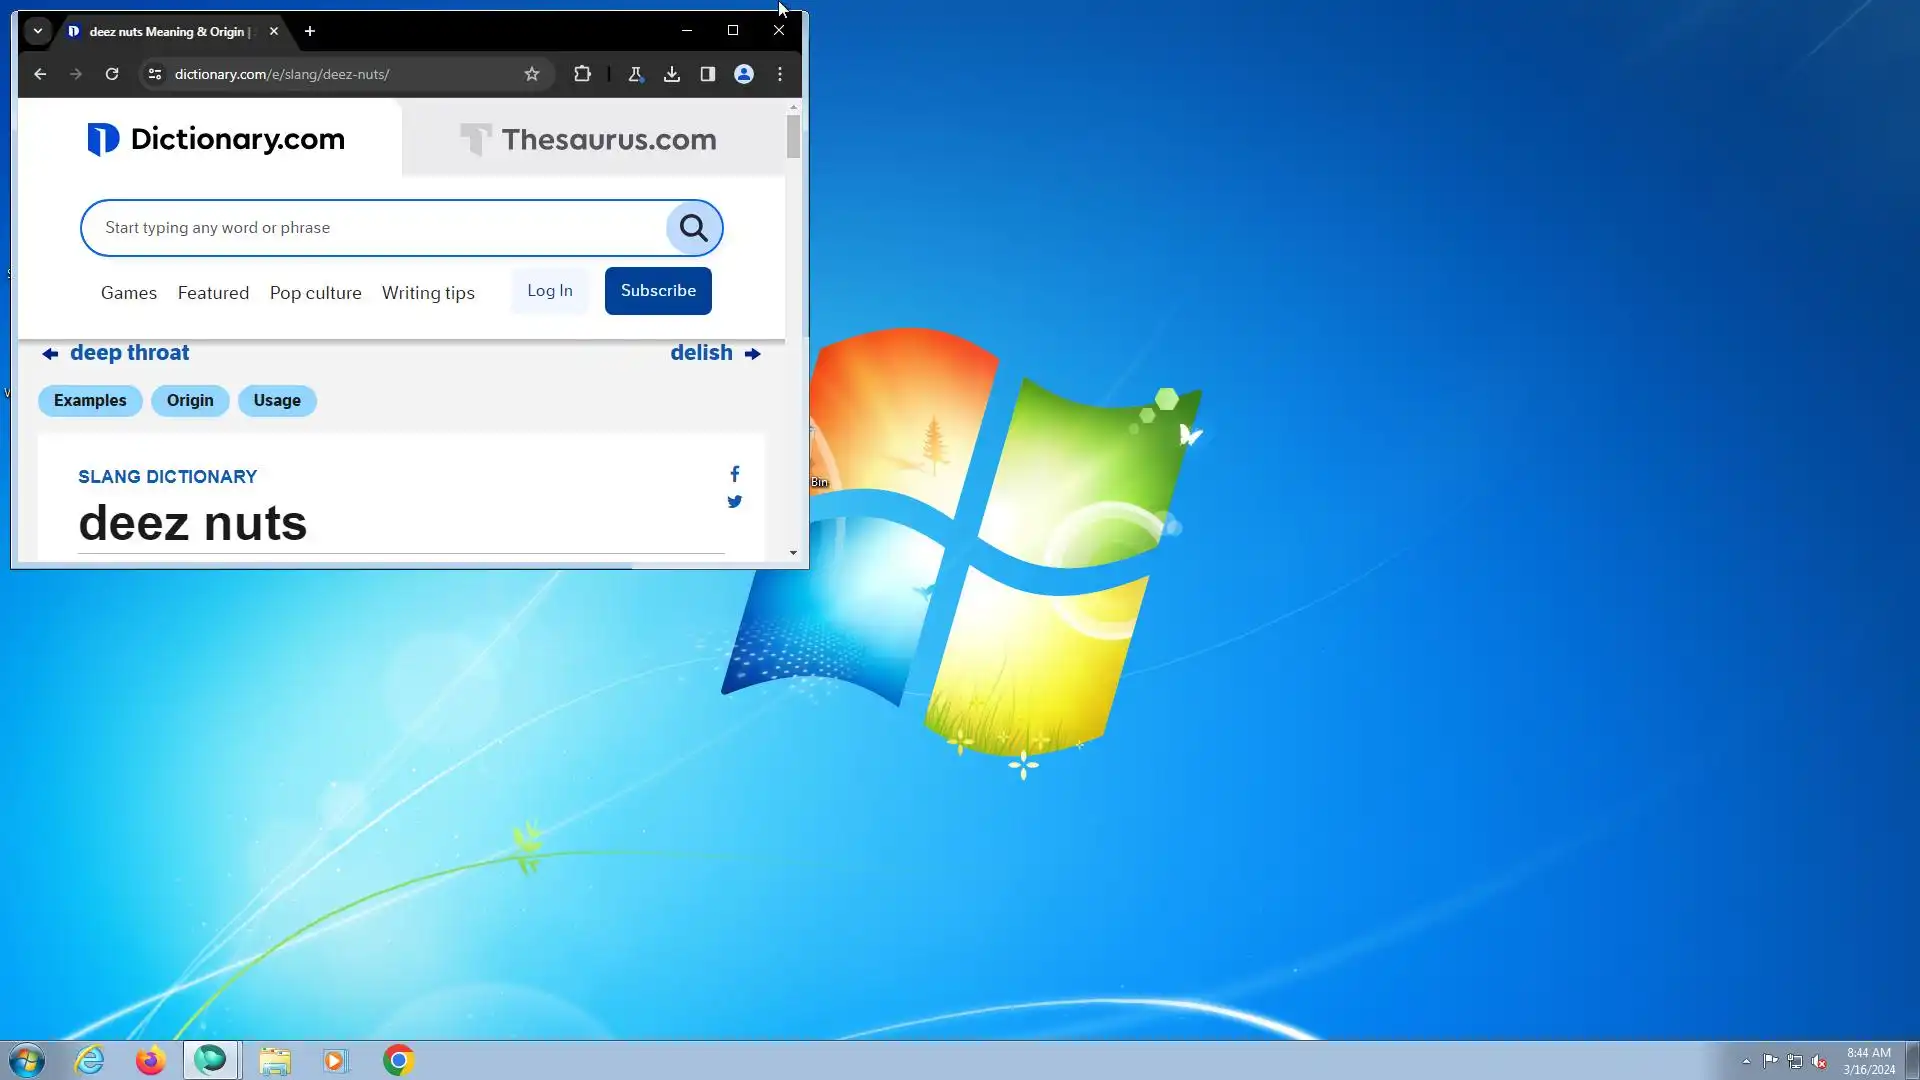This screenshot has height=1080, width=1920.
Task: Show hidden system tray icons arrow
Action: [x=1746, y=1061]
